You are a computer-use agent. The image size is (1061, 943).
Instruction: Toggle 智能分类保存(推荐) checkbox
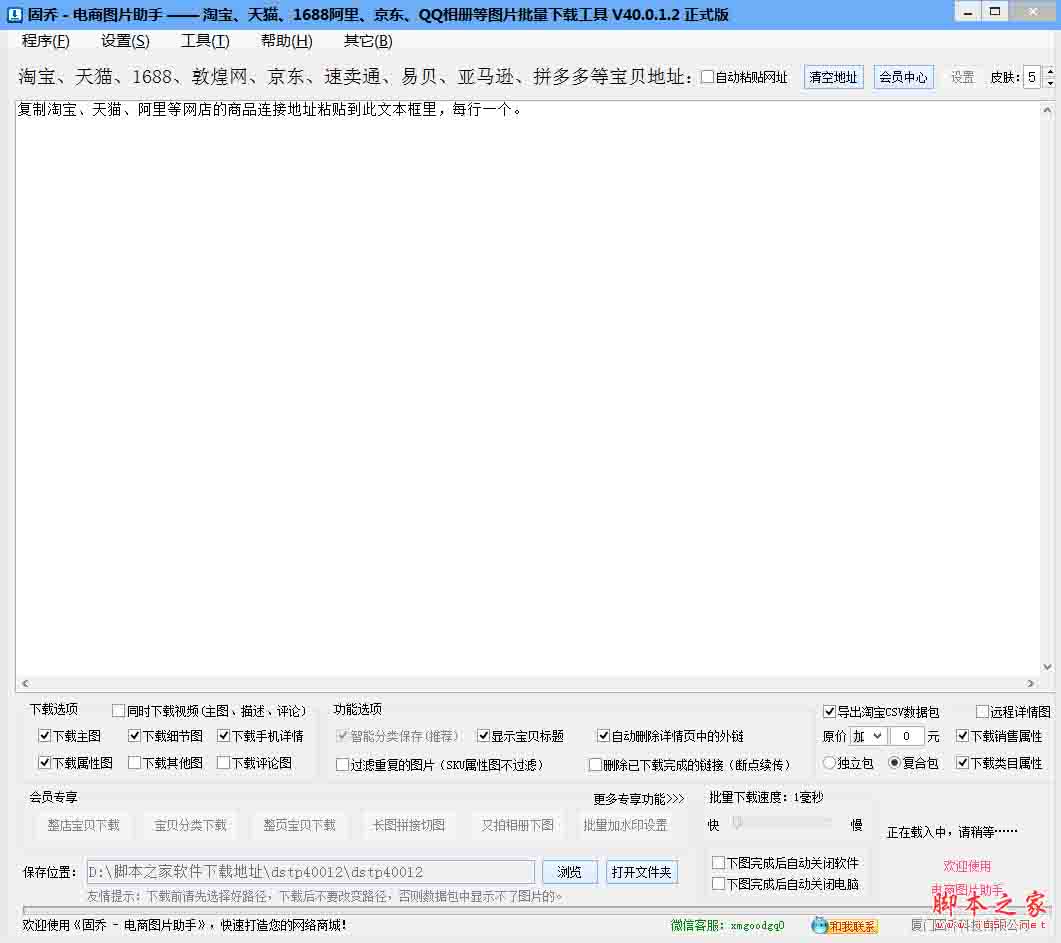click(x=342, y=735)
